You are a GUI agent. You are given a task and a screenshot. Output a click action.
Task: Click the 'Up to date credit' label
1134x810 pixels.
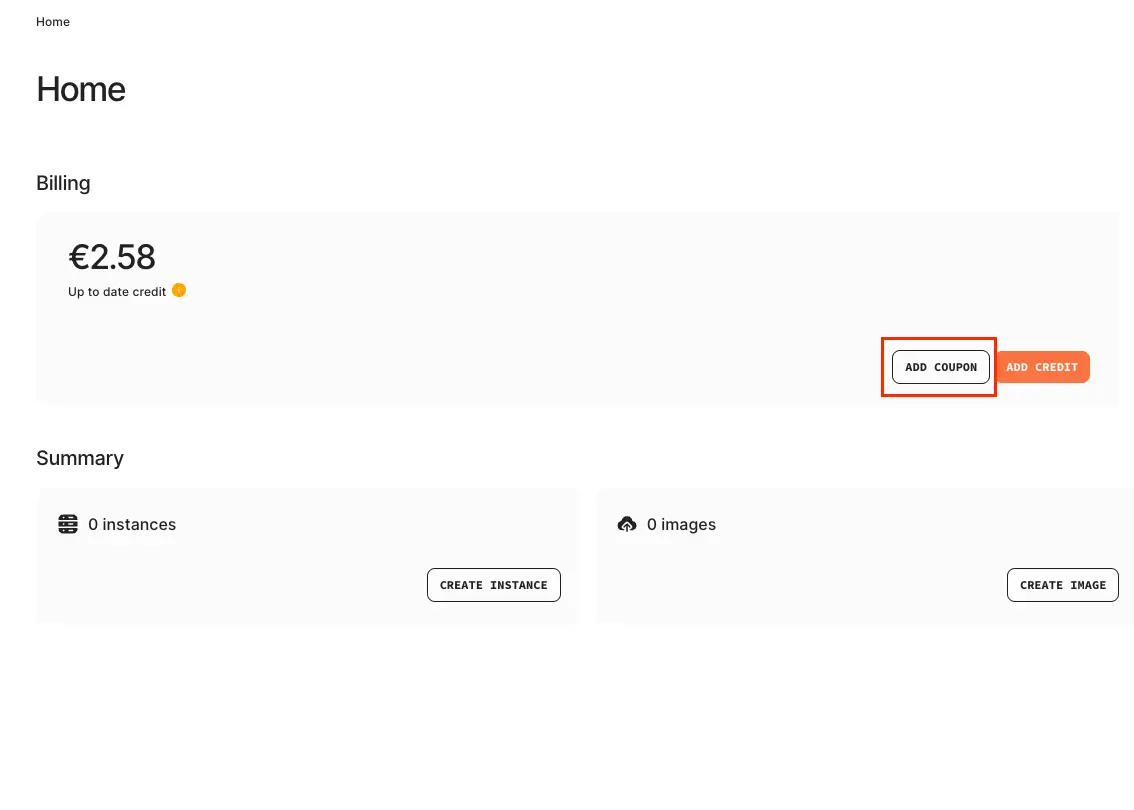(117, 292)
